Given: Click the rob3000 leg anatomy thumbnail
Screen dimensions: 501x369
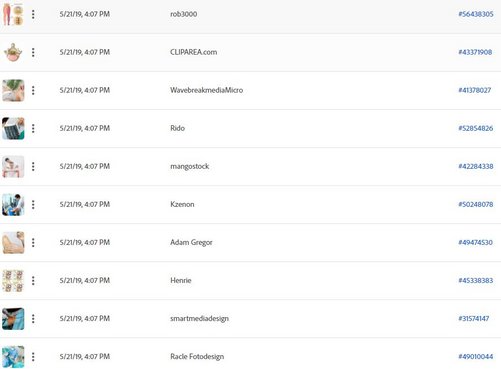Looking at the screenshot, I should coord(13,14).
